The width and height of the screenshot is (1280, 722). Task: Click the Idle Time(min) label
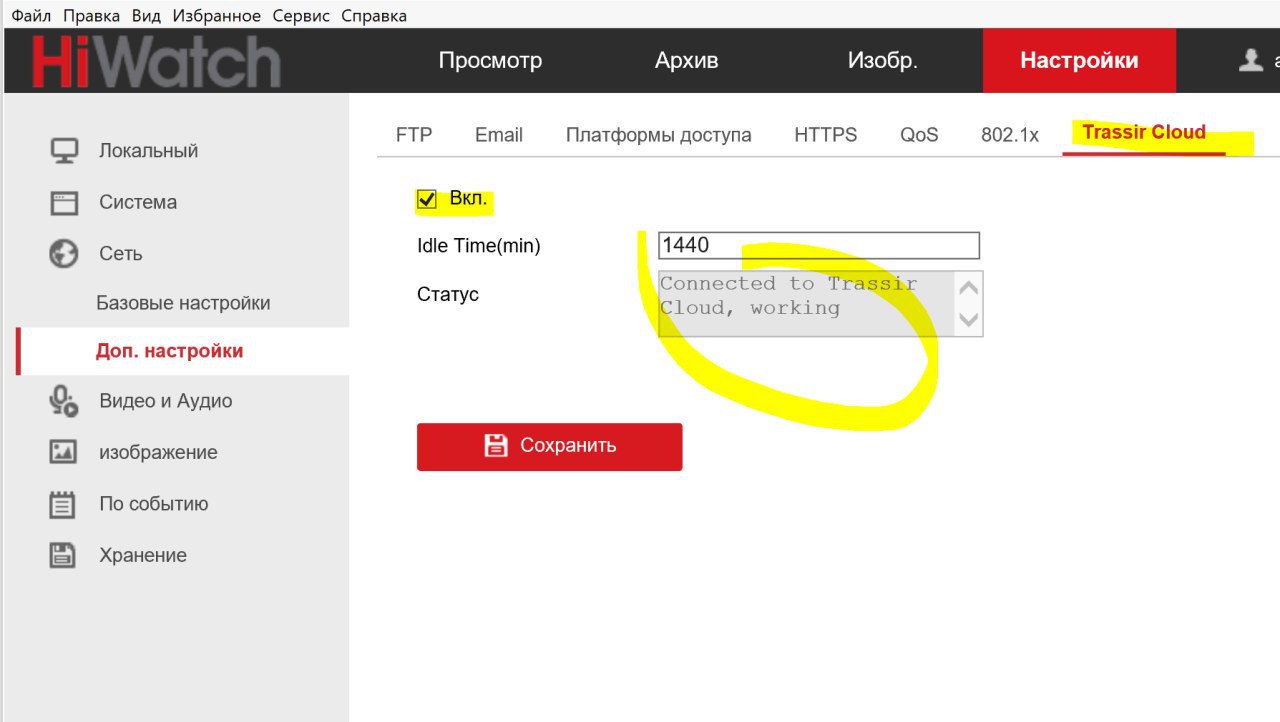tap(479, 246)
